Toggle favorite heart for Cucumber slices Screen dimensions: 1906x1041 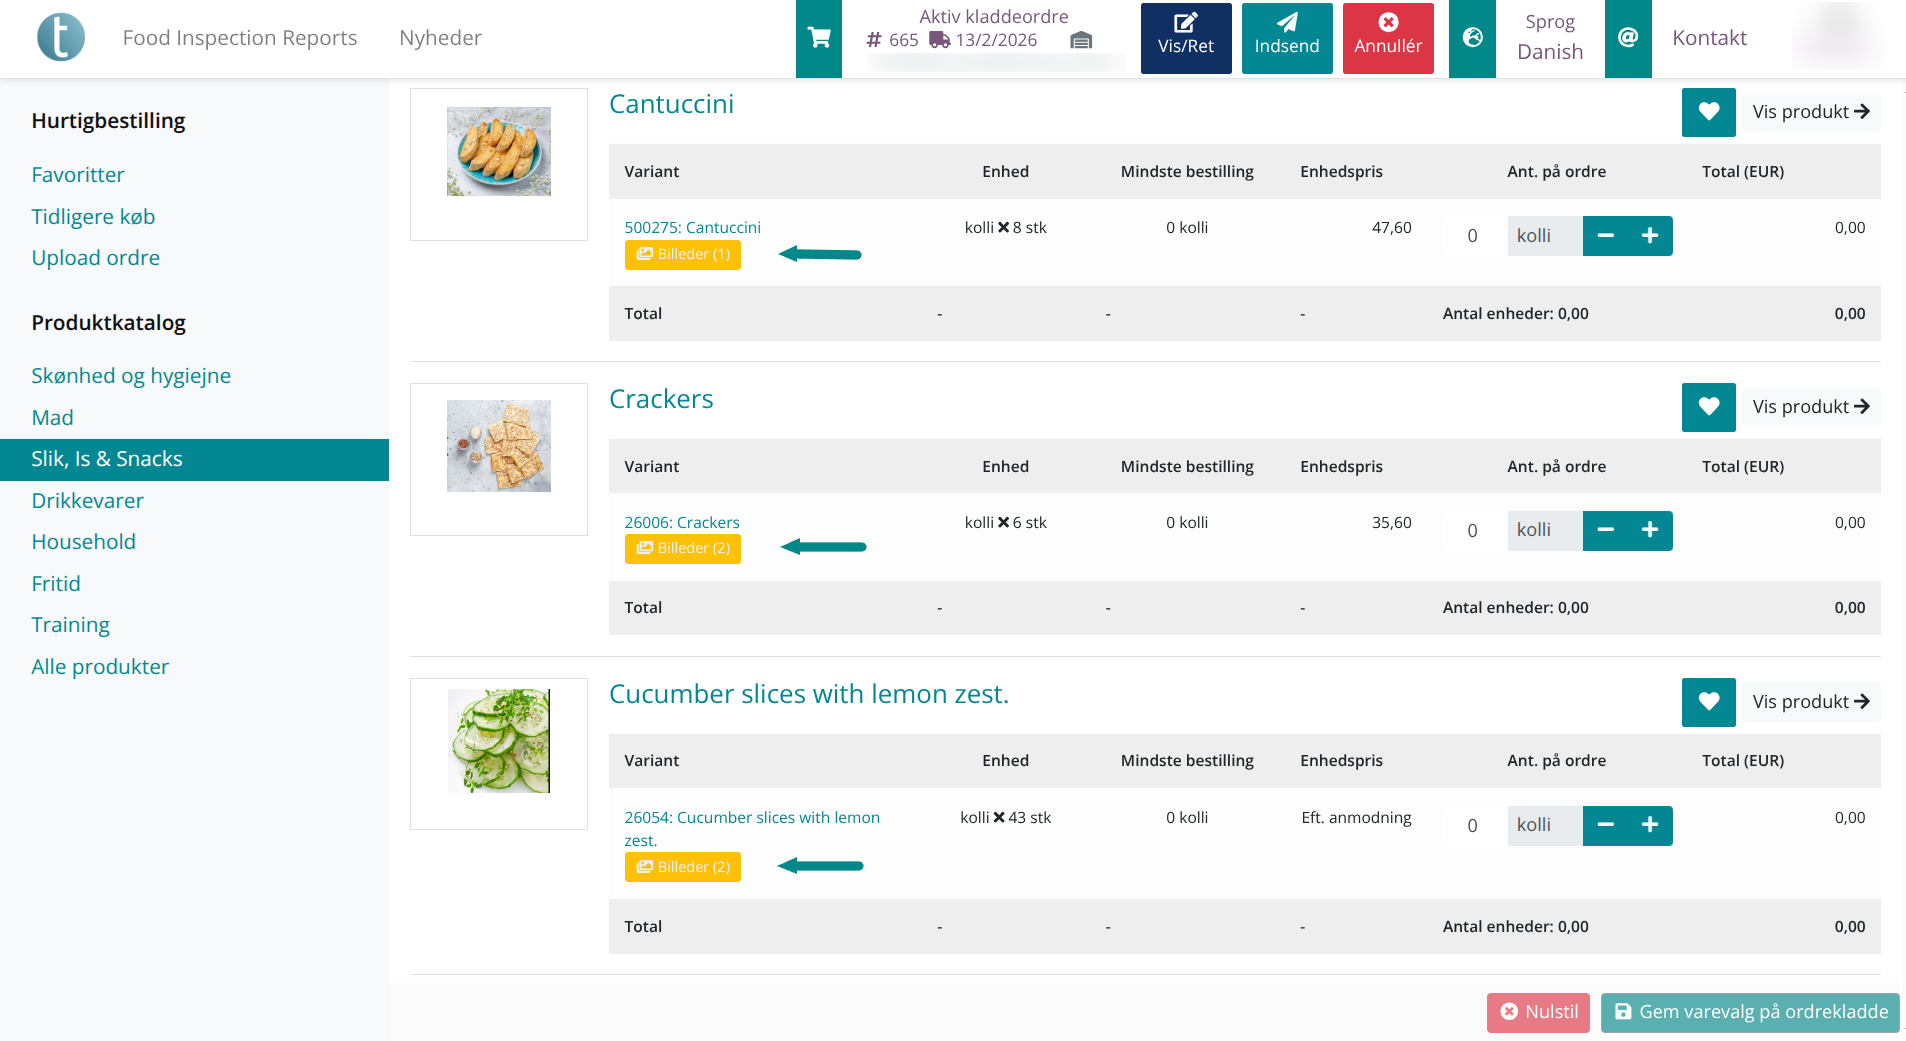(1708, 702)
